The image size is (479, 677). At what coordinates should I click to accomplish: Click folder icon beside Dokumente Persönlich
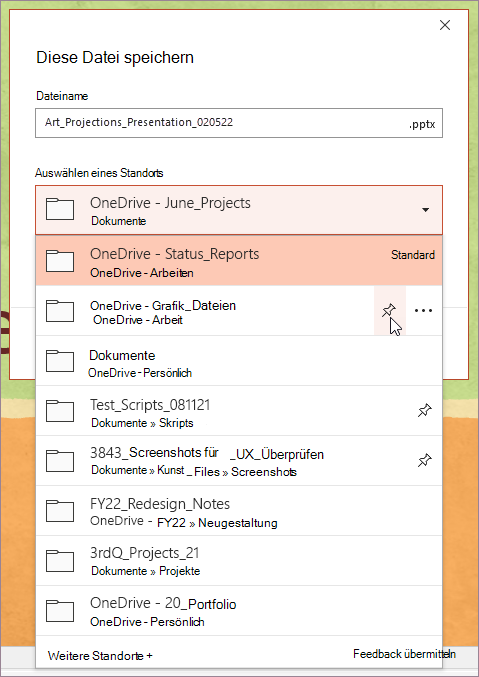click(x=60, y=361)
